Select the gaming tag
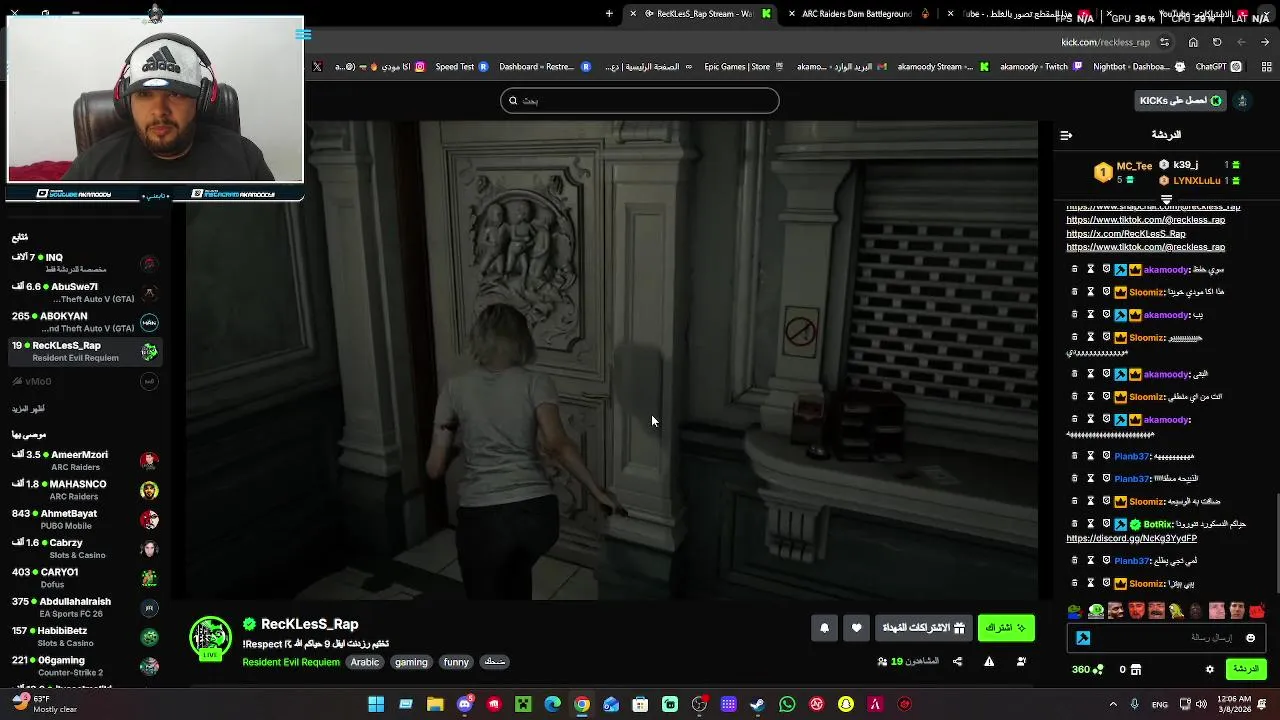This screenshot has width=1280, height=720. pyautogui.click(x=411, y=662)
